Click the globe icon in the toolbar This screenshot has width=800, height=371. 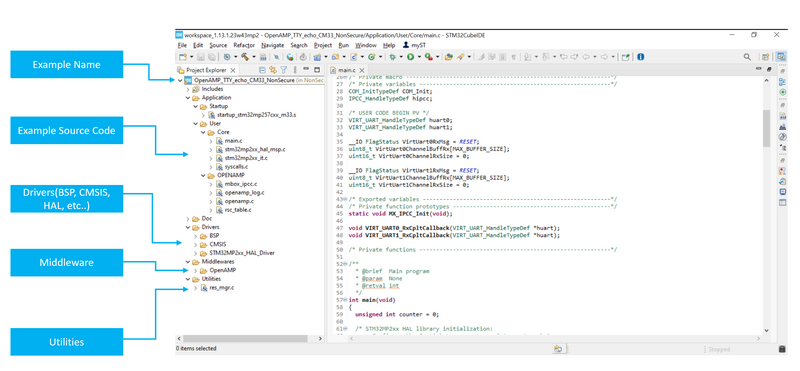pyautogui.click(x=290, y=57)
